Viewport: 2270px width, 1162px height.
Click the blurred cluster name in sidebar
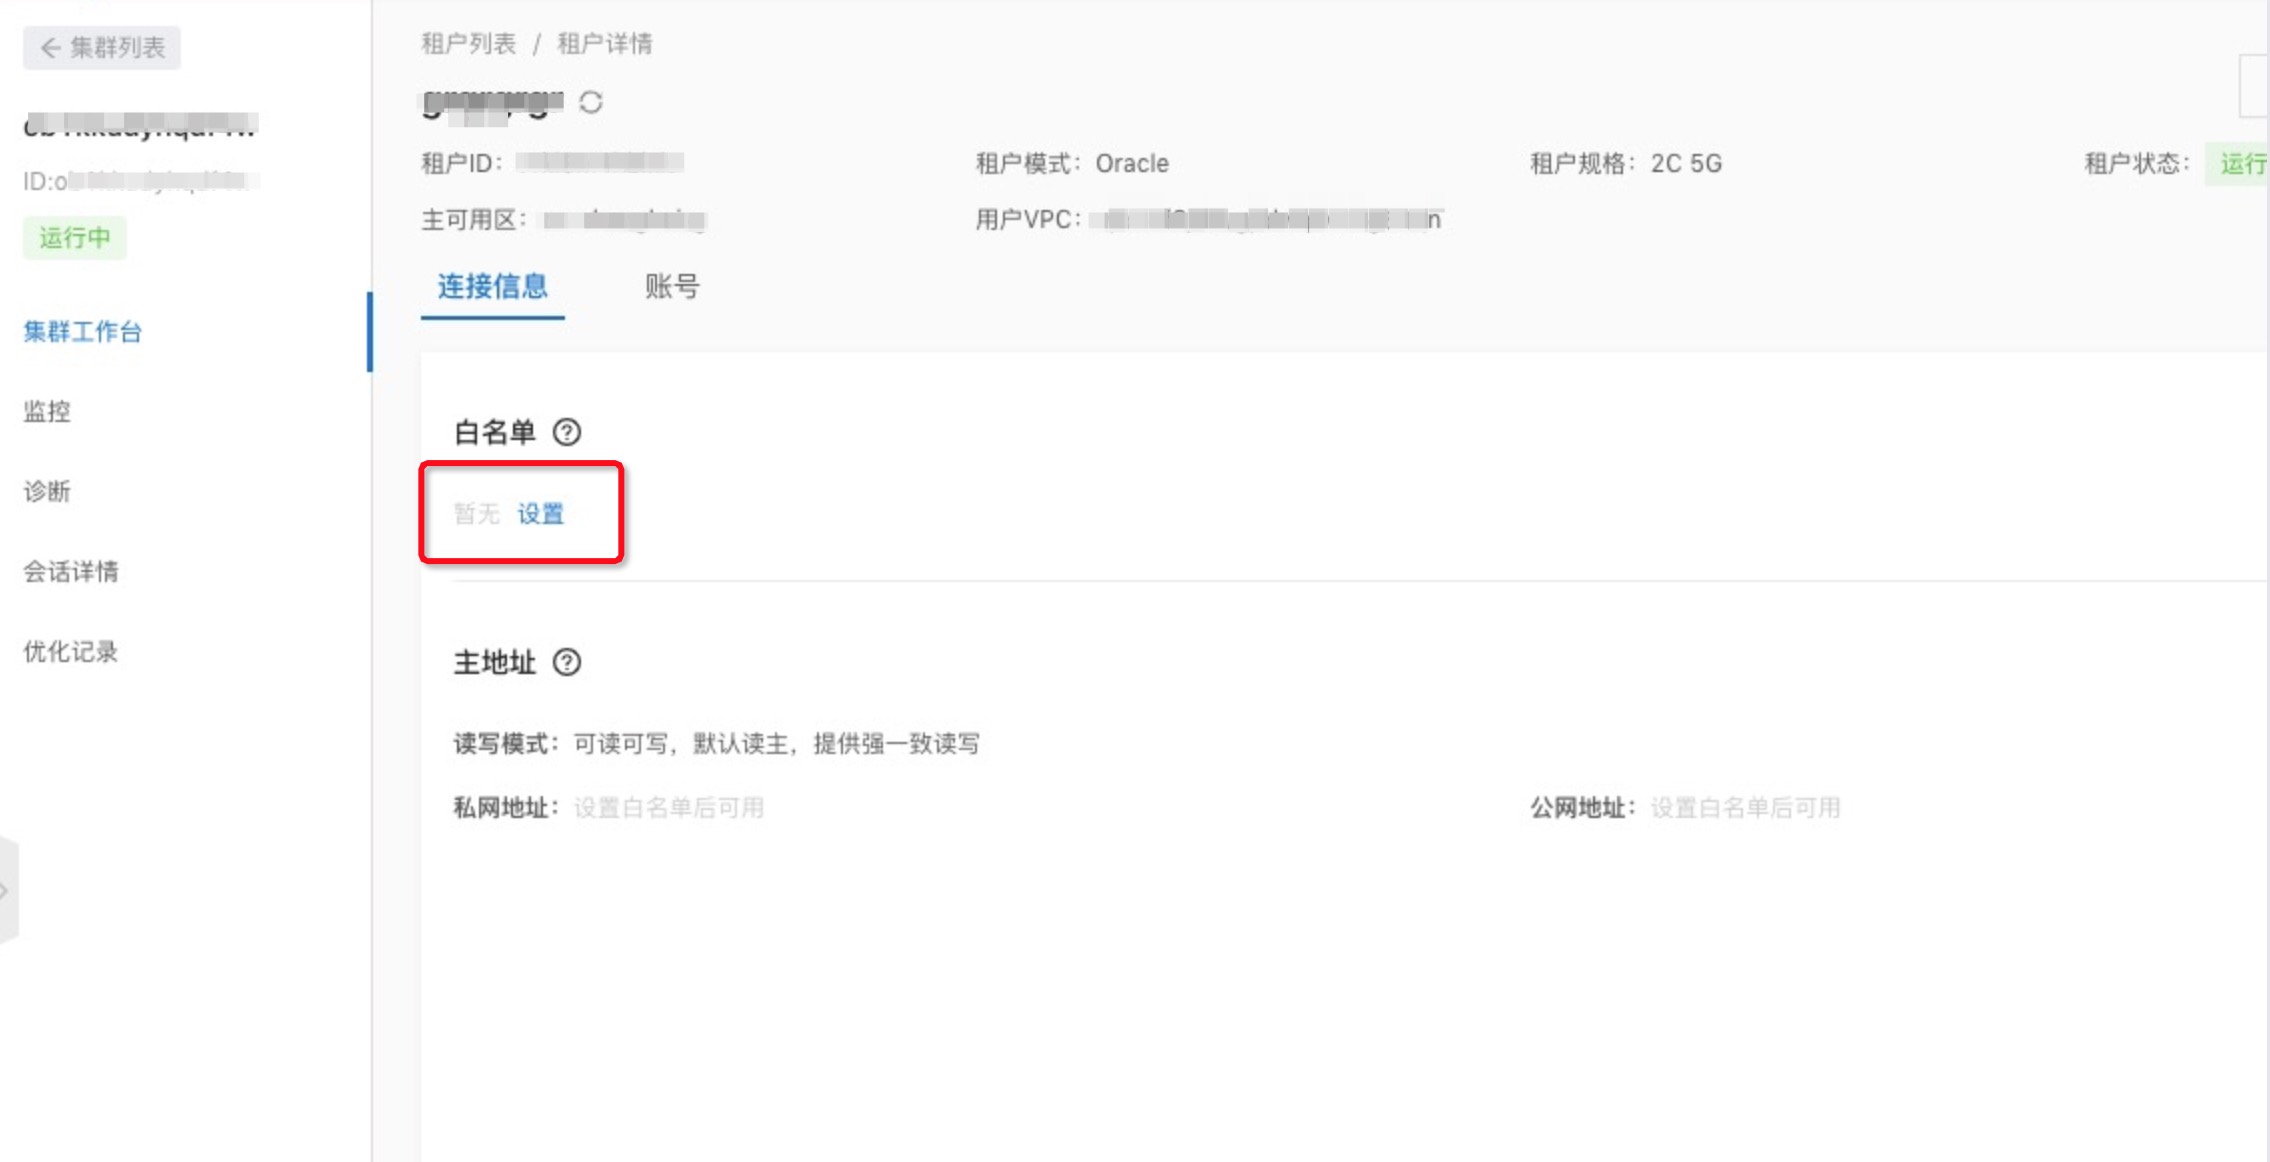click(x=140, y=126)
